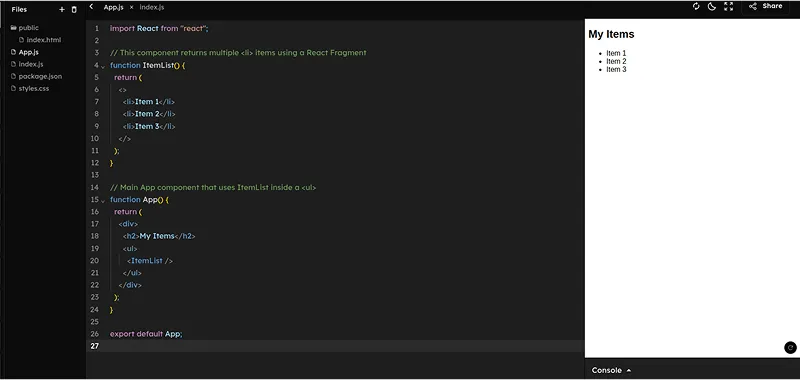Click the 'export default App;' line

[146, 334]
